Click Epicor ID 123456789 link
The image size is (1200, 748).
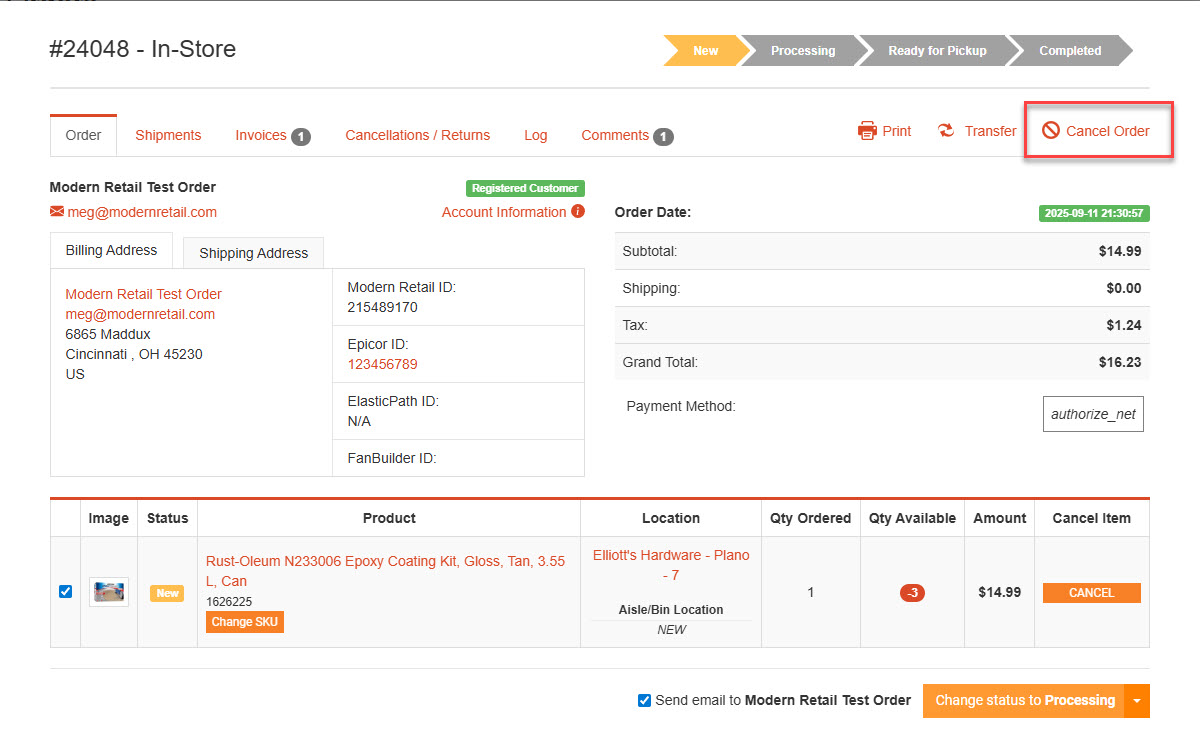[383, 364]
